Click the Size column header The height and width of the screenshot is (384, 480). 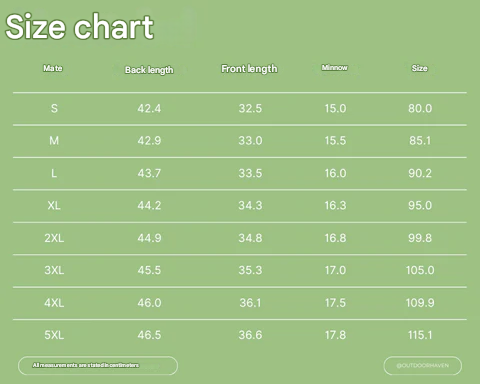[x=419, y=68]
